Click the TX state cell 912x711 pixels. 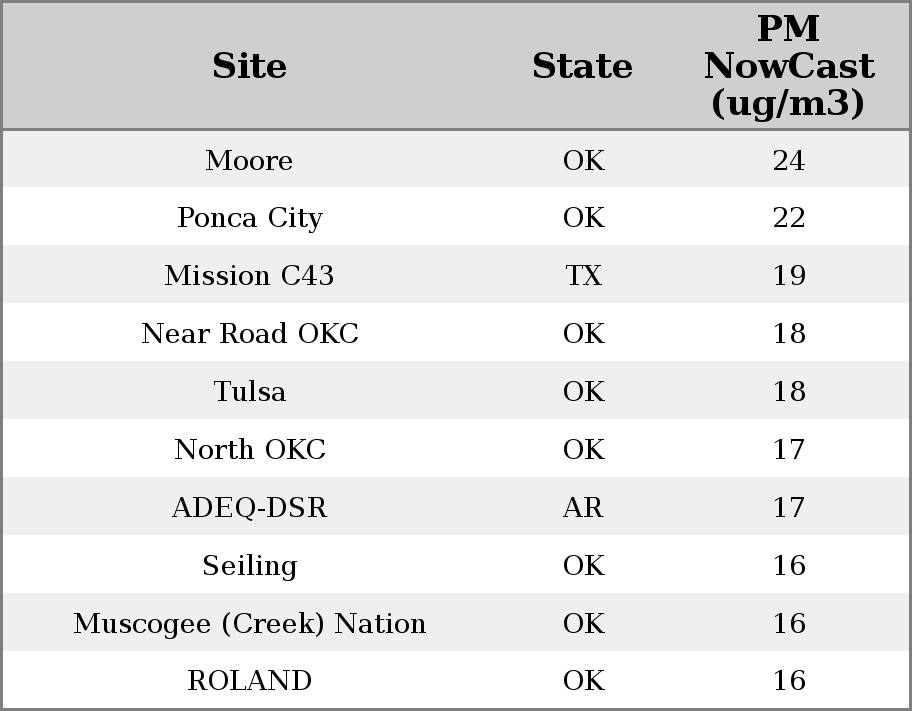pos(583,275)
